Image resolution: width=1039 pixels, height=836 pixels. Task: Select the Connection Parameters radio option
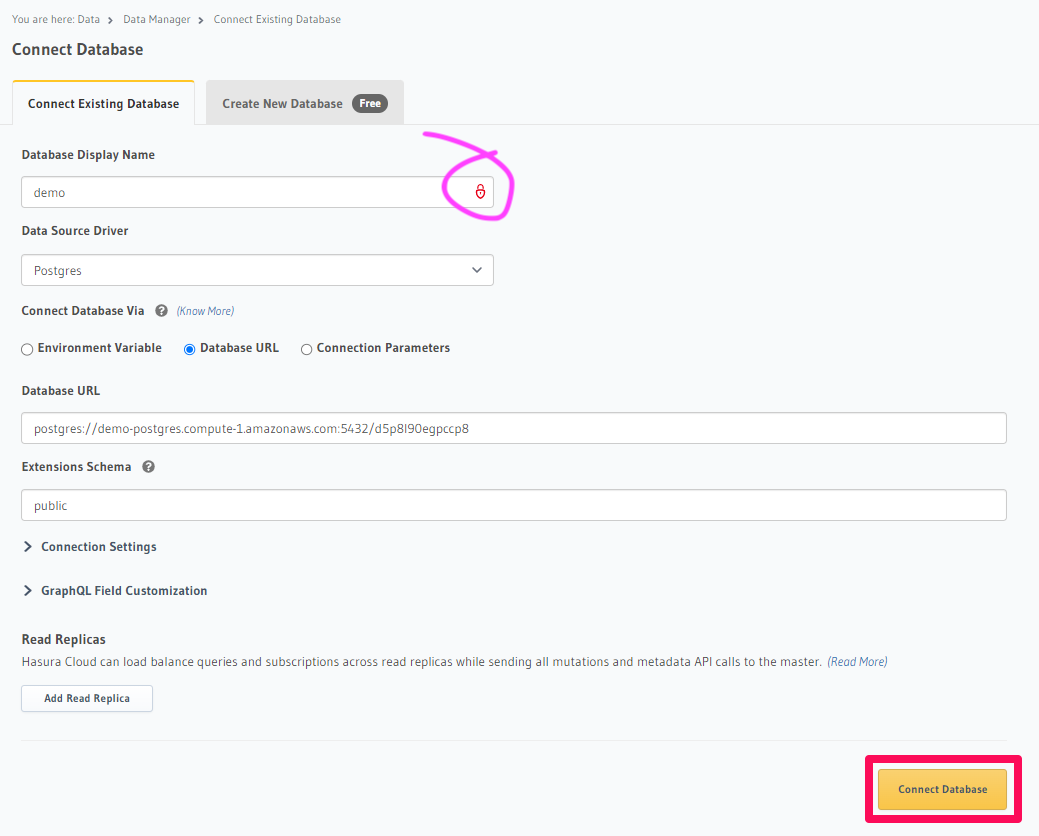coord(306,349)
